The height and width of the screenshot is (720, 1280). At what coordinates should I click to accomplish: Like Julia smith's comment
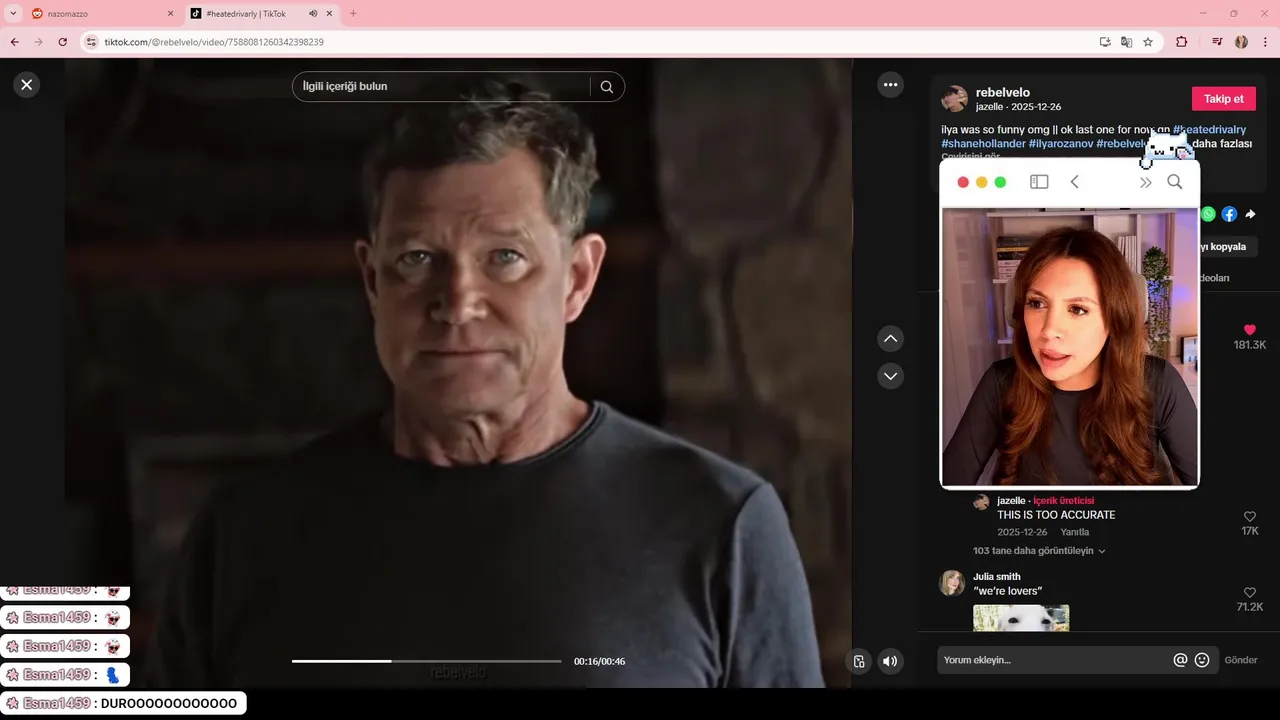pos(1249,593)
